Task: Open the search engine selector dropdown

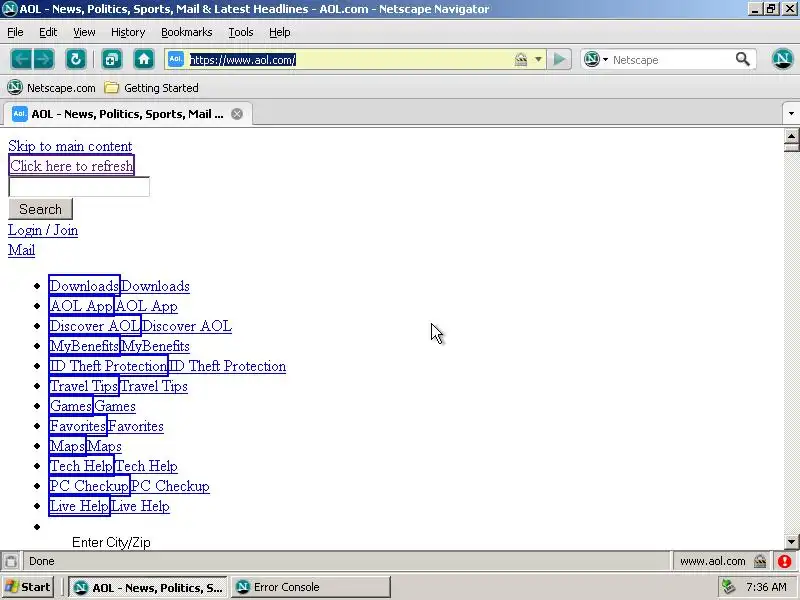Action: (x=596, y=60)
